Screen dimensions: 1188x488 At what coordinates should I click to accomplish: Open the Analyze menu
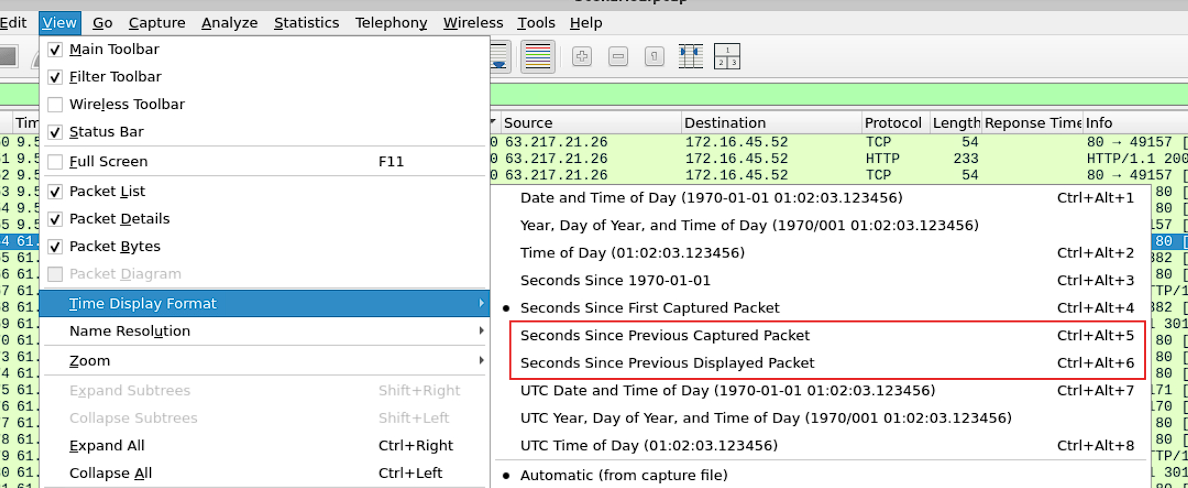point(230,23)
